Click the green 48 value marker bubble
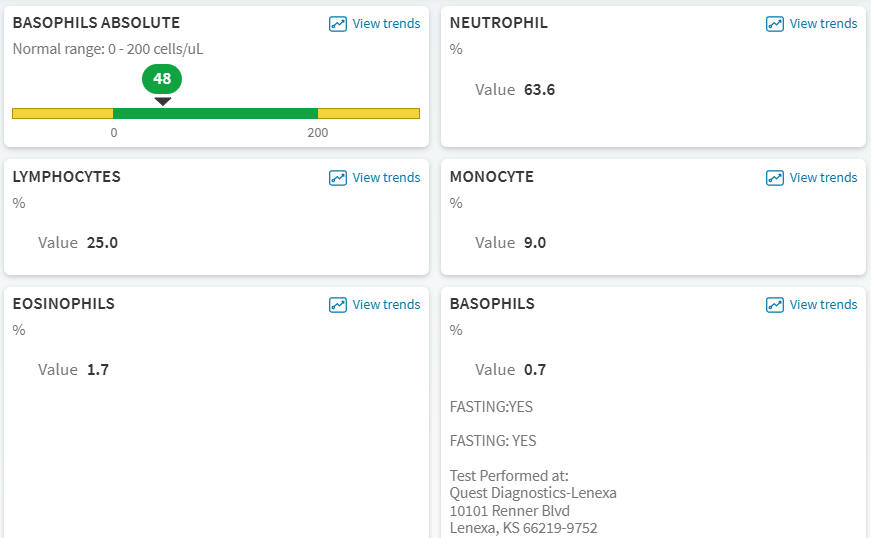The width and height of the screenshot is (871, 538). [162, 79]
